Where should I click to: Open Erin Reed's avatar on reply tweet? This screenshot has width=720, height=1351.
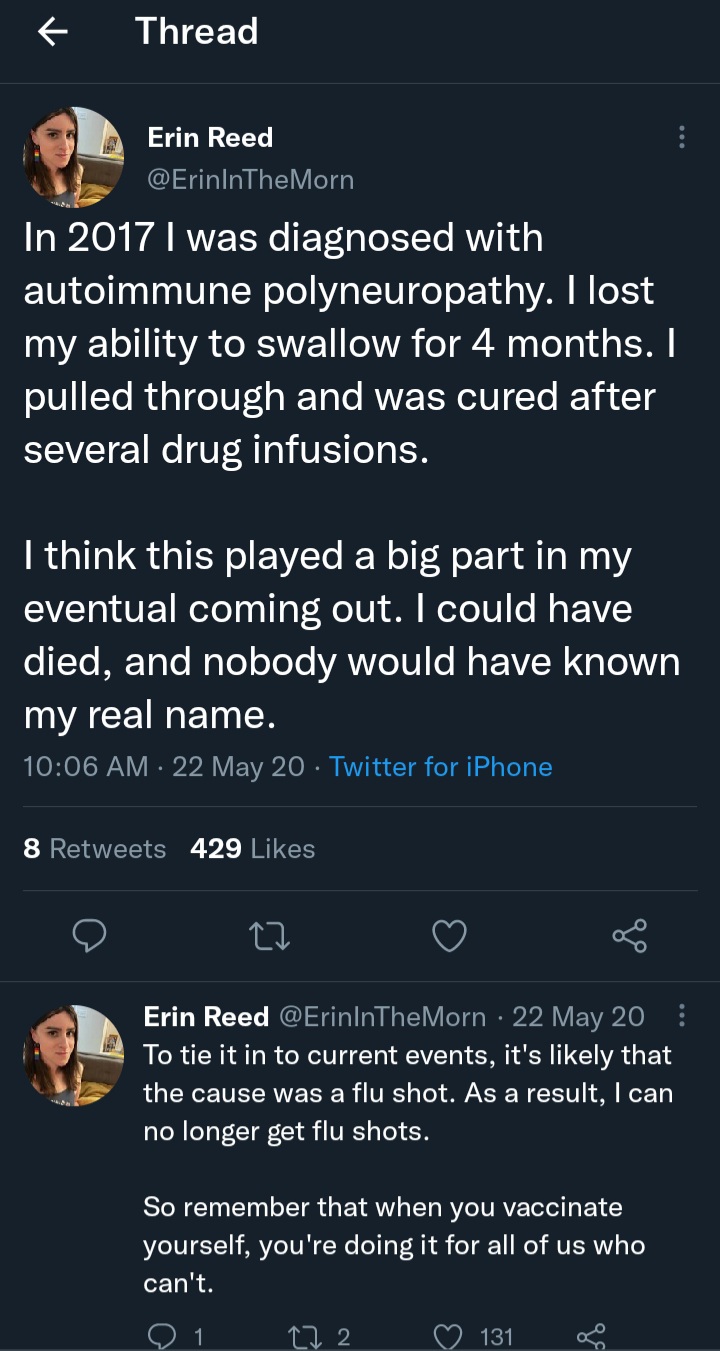[73, 1055]
